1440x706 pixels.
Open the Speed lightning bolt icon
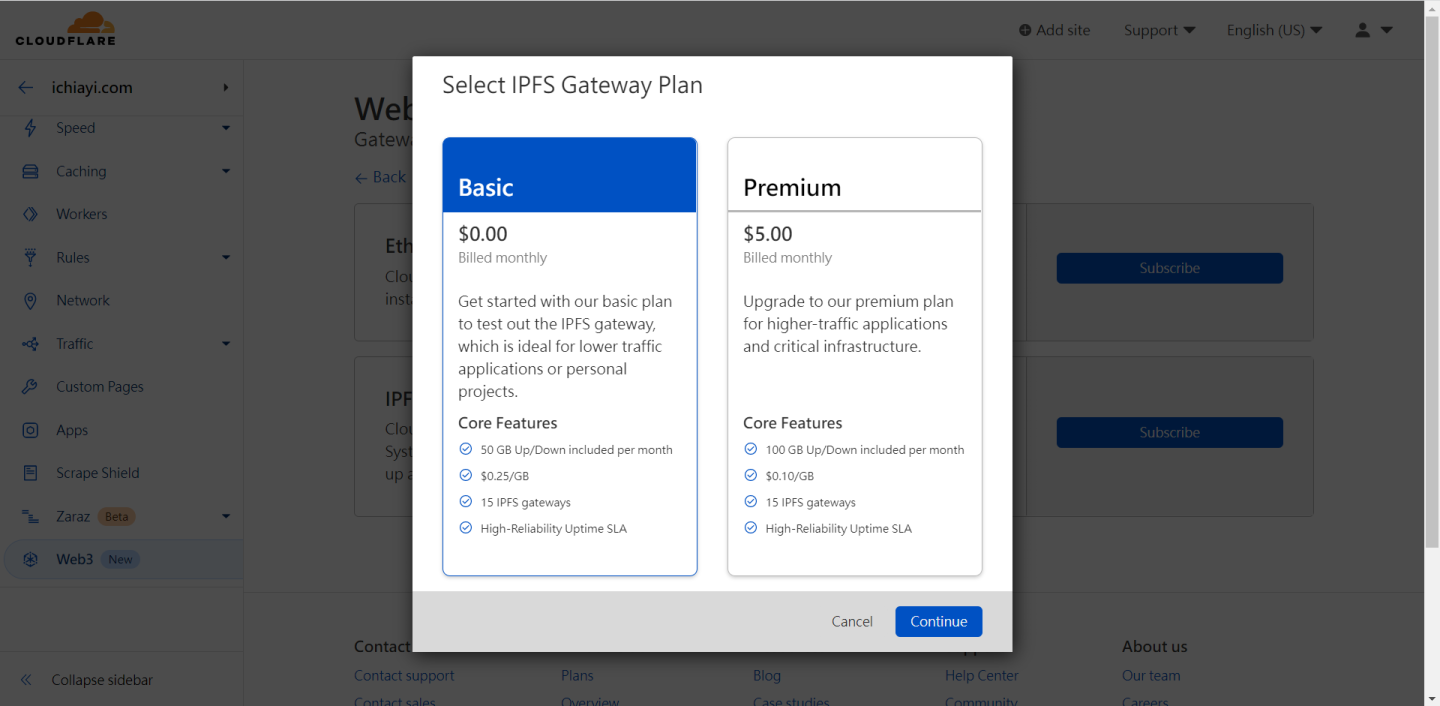(x=30, y=128)
